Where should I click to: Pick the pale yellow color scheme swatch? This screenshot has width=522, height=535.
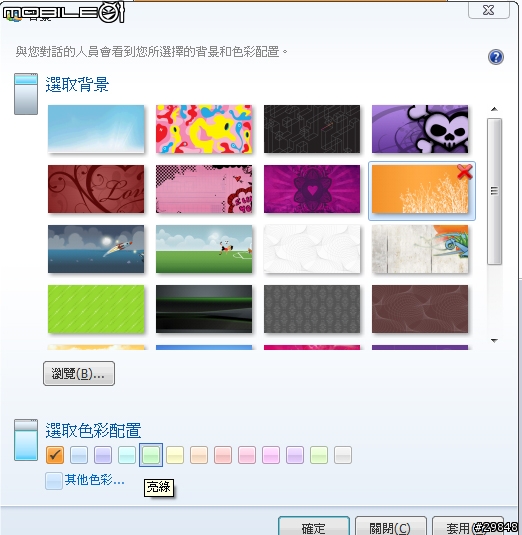(x=175, y=455)
